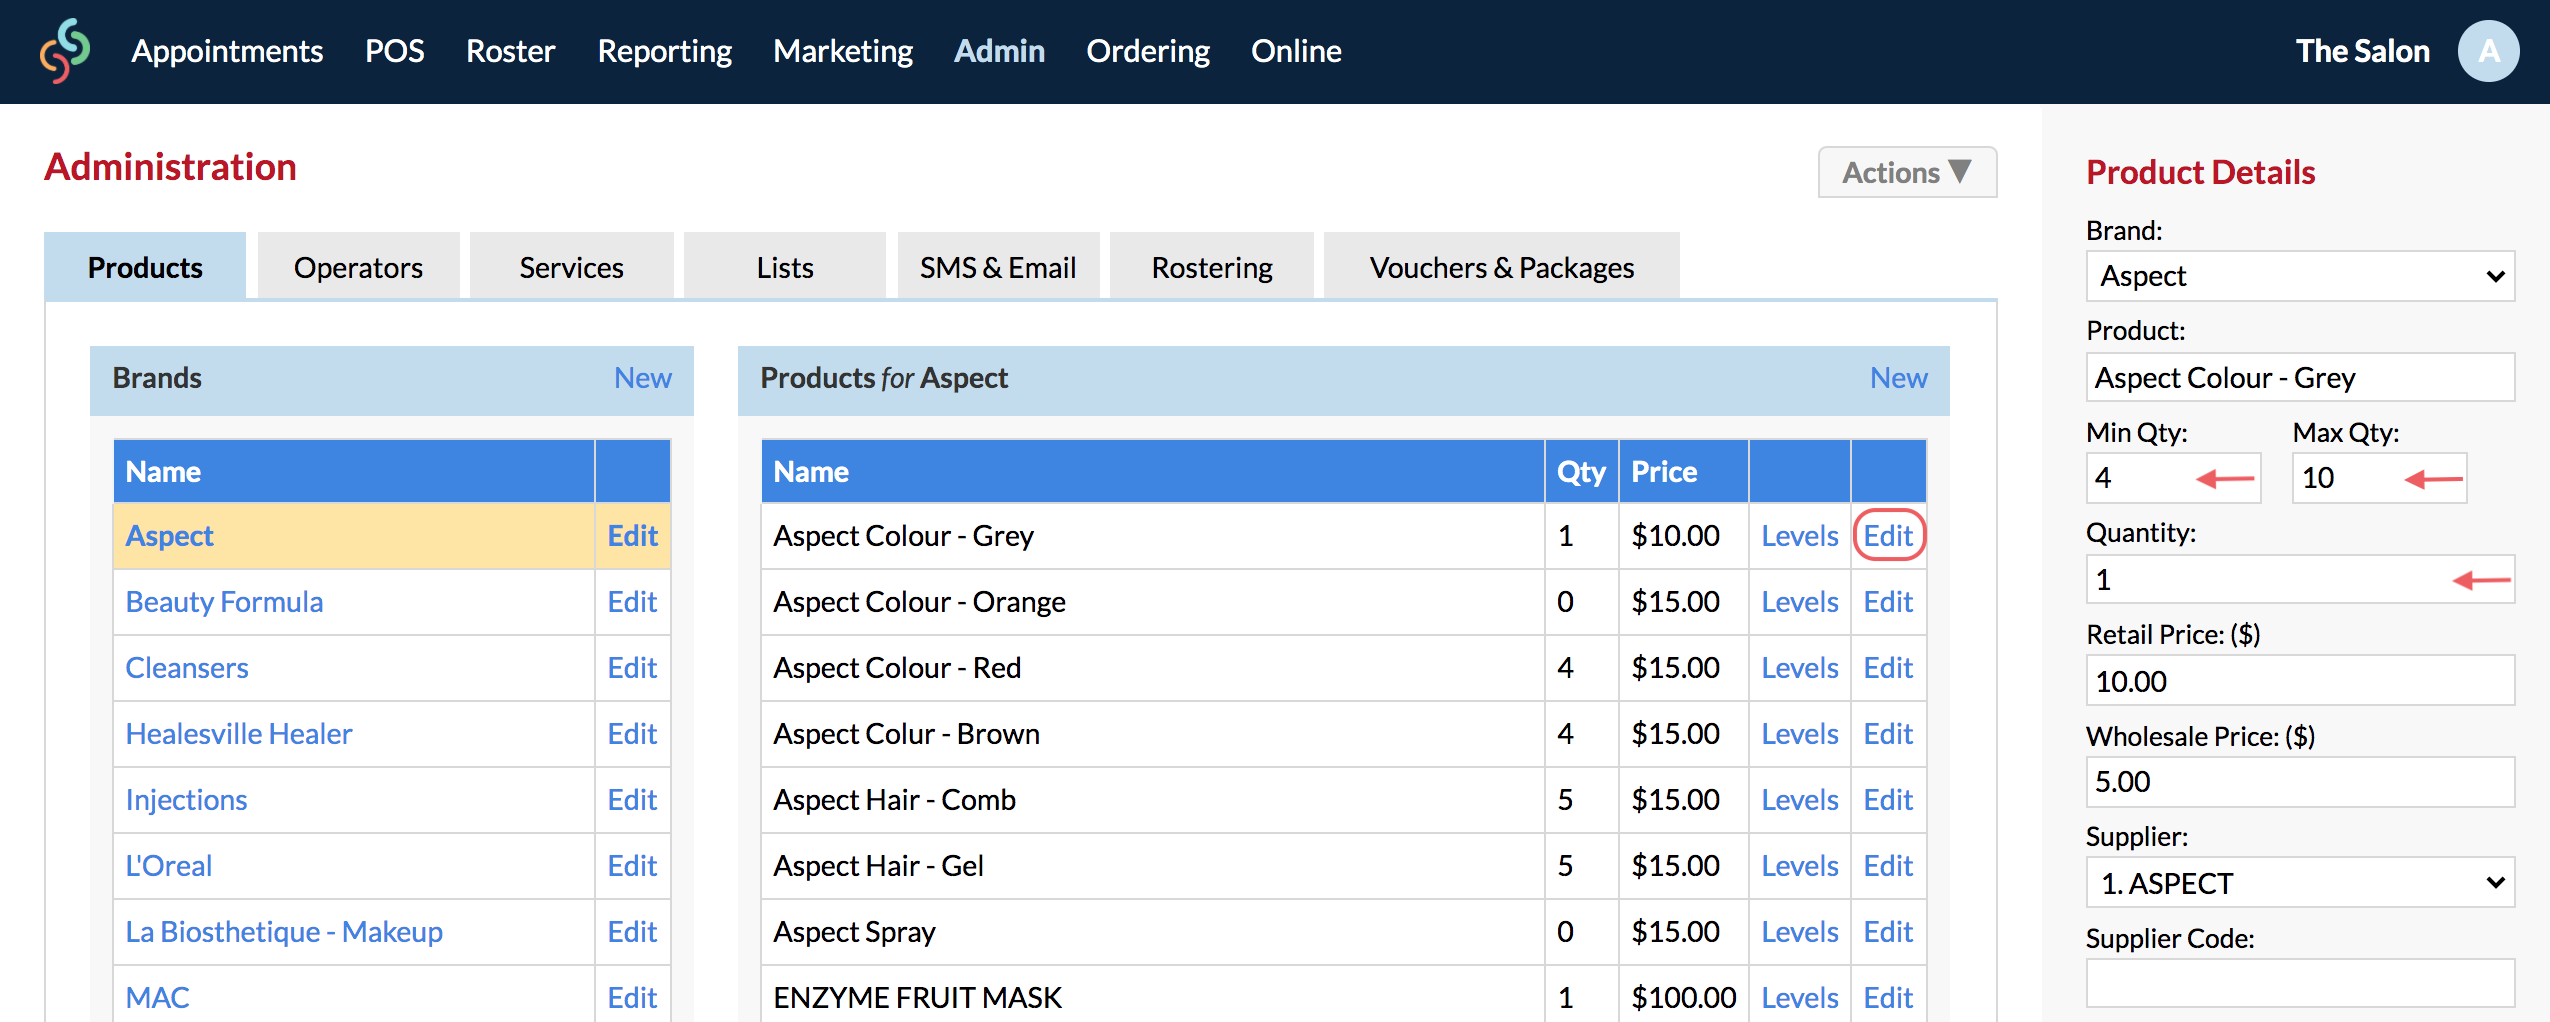Edit the Beauty Formula brand
The width and height of the screenshot is (2550, 1022).
click(x=632, y=602)
